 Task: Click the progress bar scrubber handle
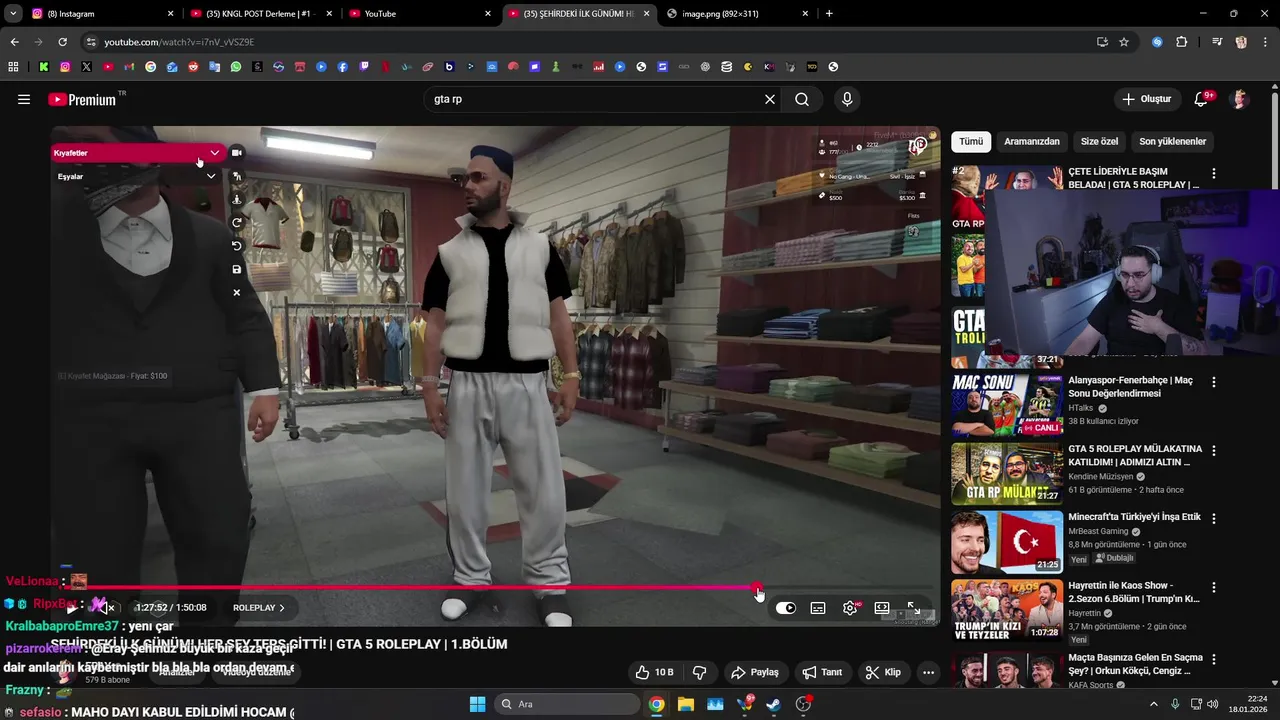(757, 588)
